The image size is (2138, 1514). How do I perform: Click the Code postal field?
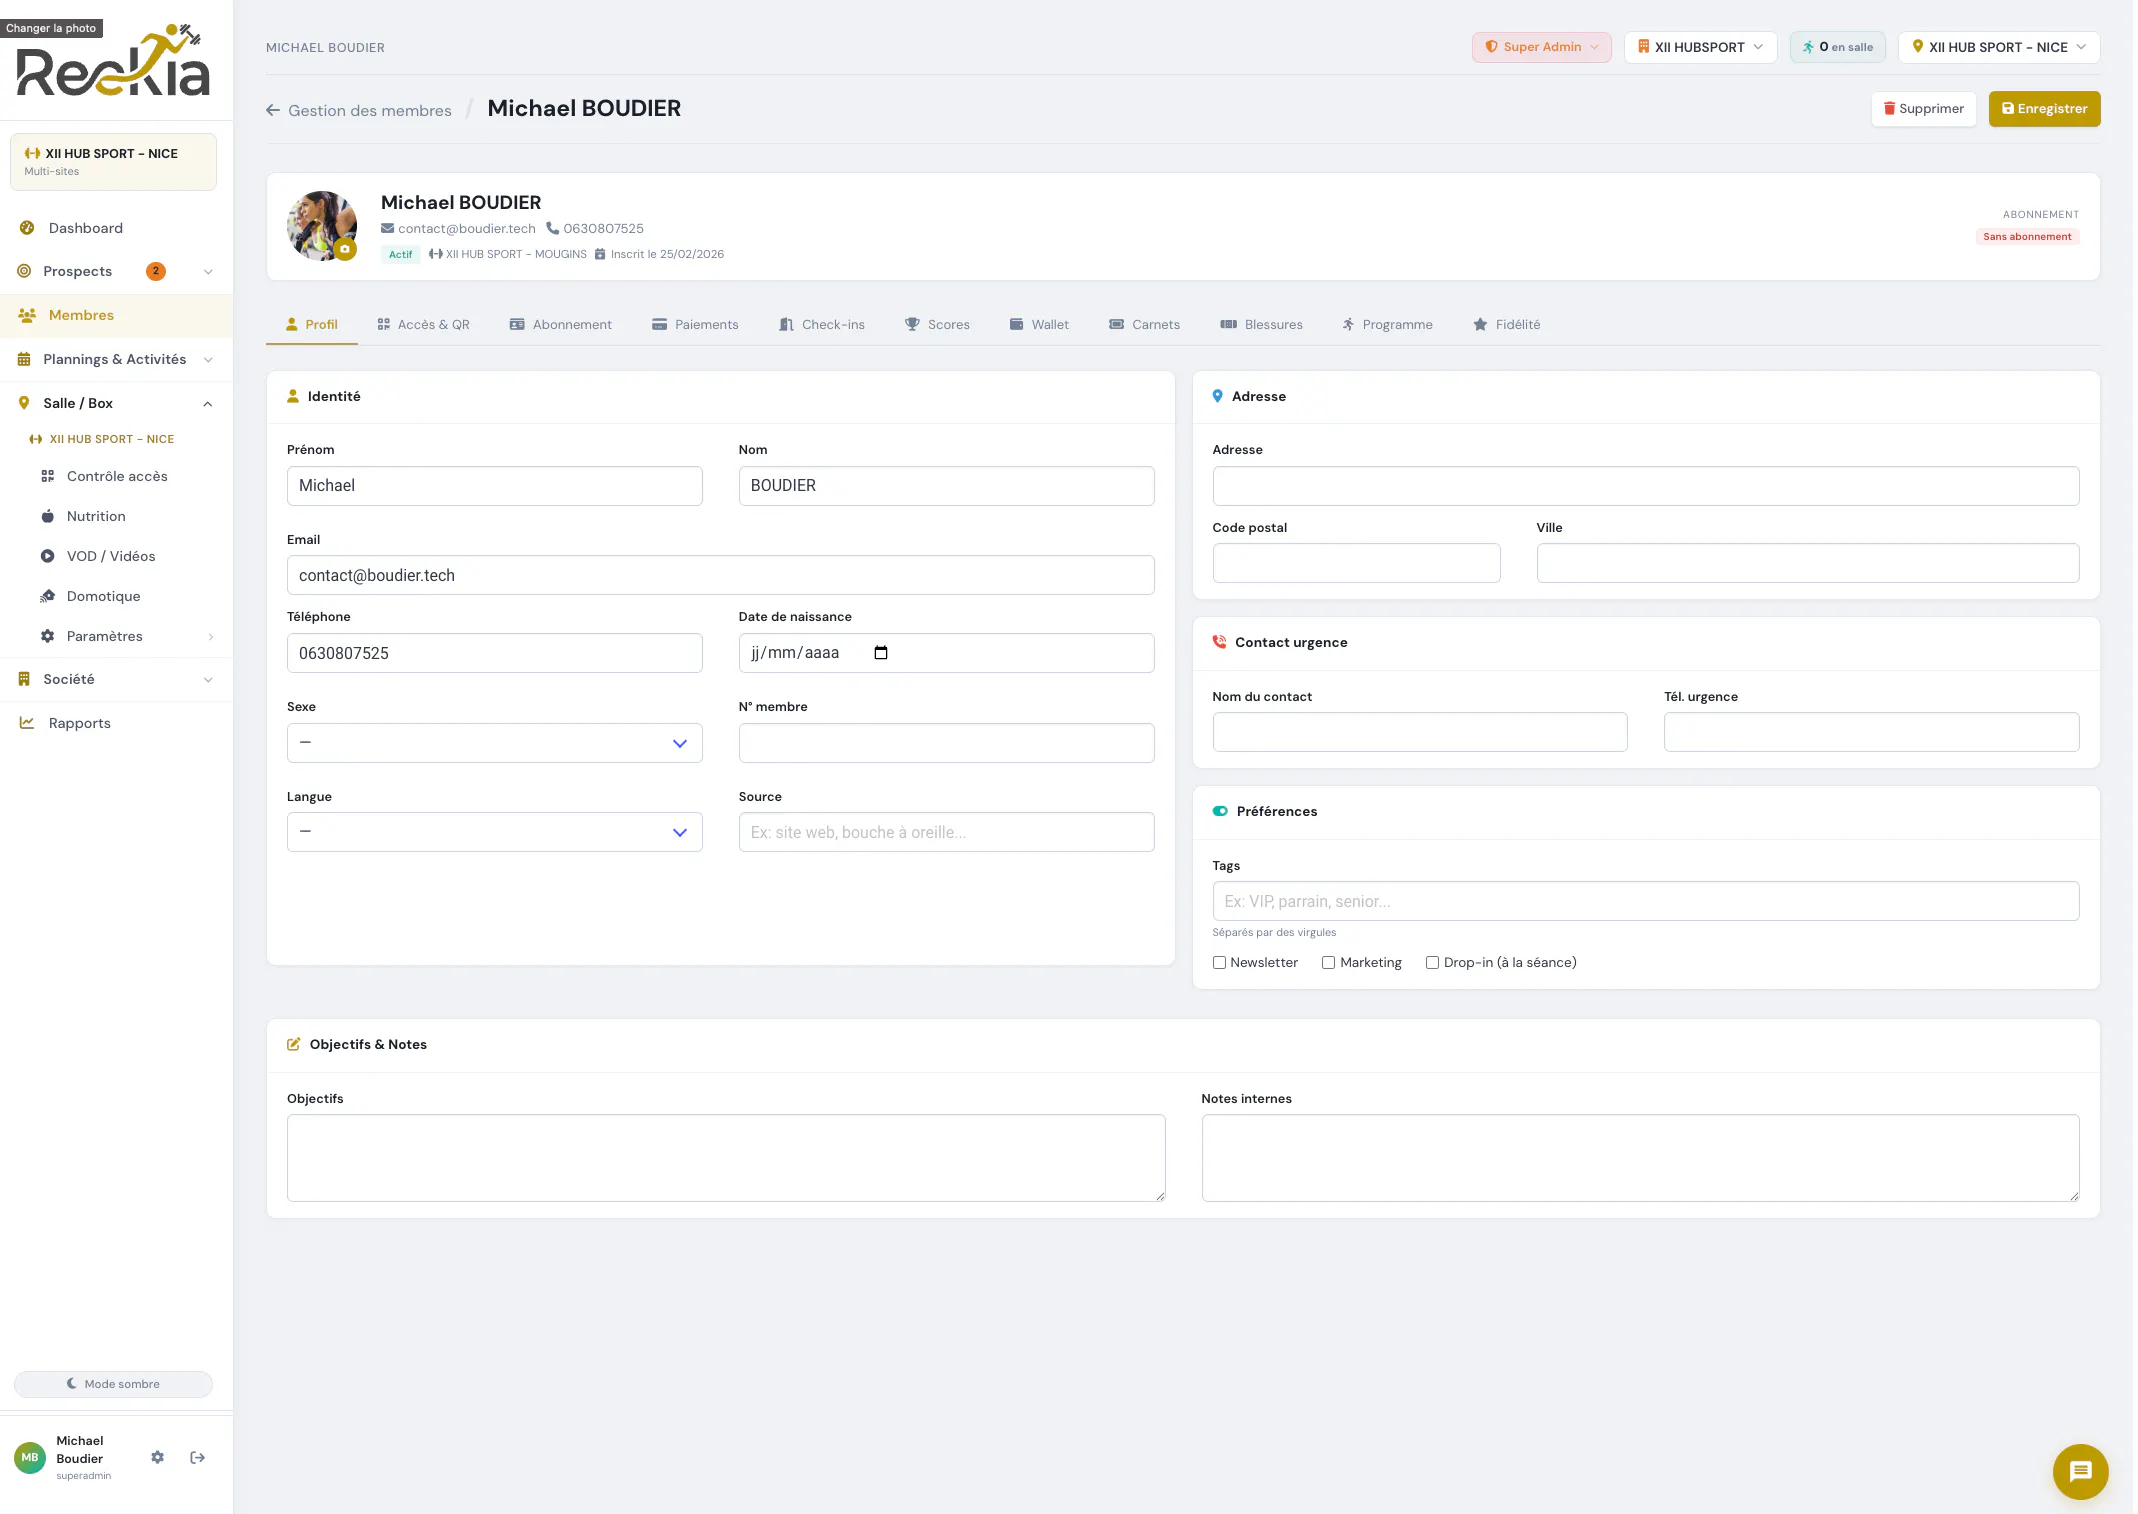[x=1356, y=563]
